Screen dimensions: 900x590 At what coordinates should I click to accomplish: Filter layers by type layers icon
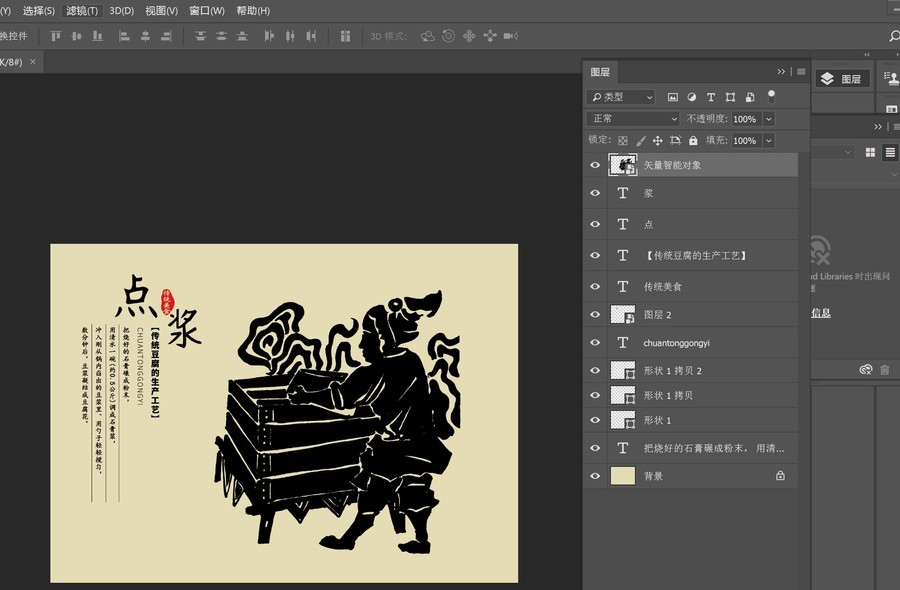click(x=711, y=97)
